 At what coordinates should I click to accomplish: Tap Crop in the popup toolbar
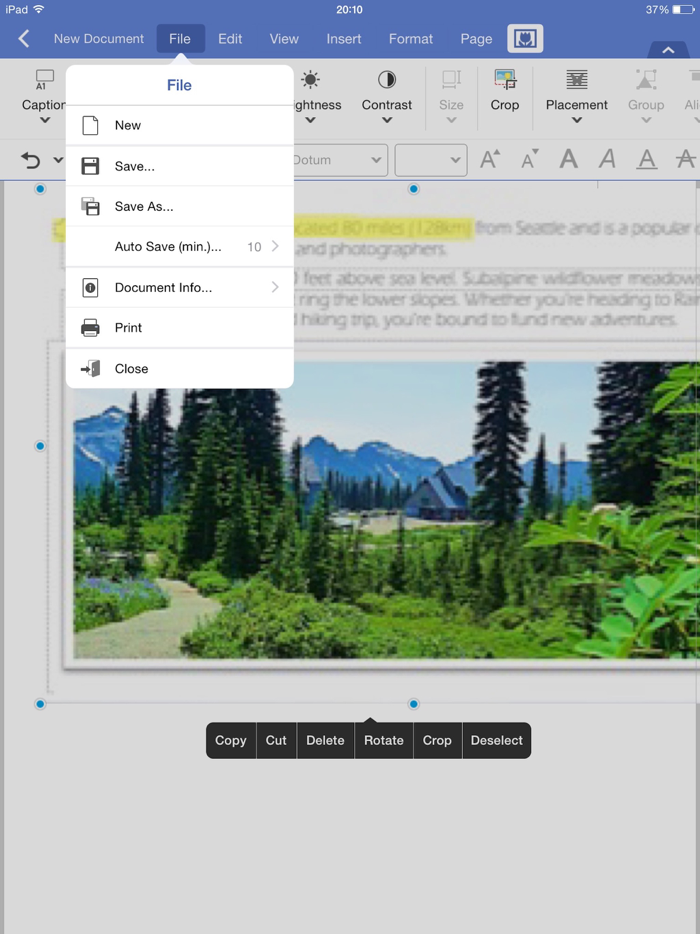coord(437,740)
